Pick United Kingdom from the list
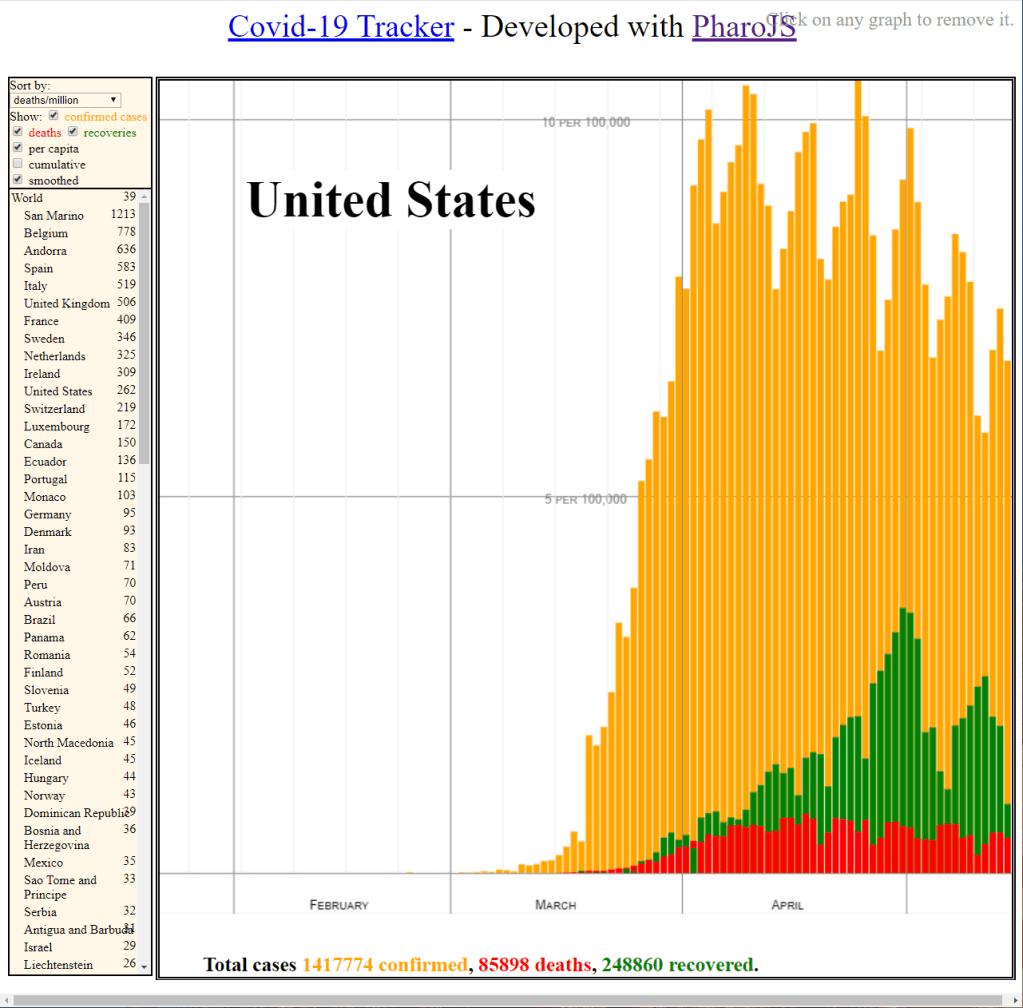The height and width of the screenshot is (1008, 1023). coord(67,303)
